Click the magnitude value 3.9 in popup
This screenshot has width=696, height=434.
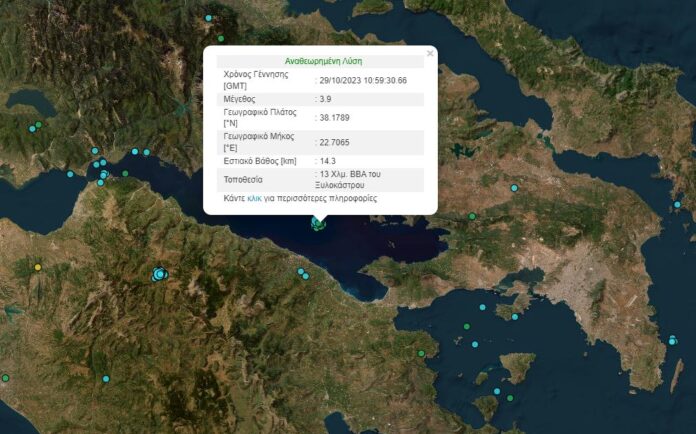point(325,99)
